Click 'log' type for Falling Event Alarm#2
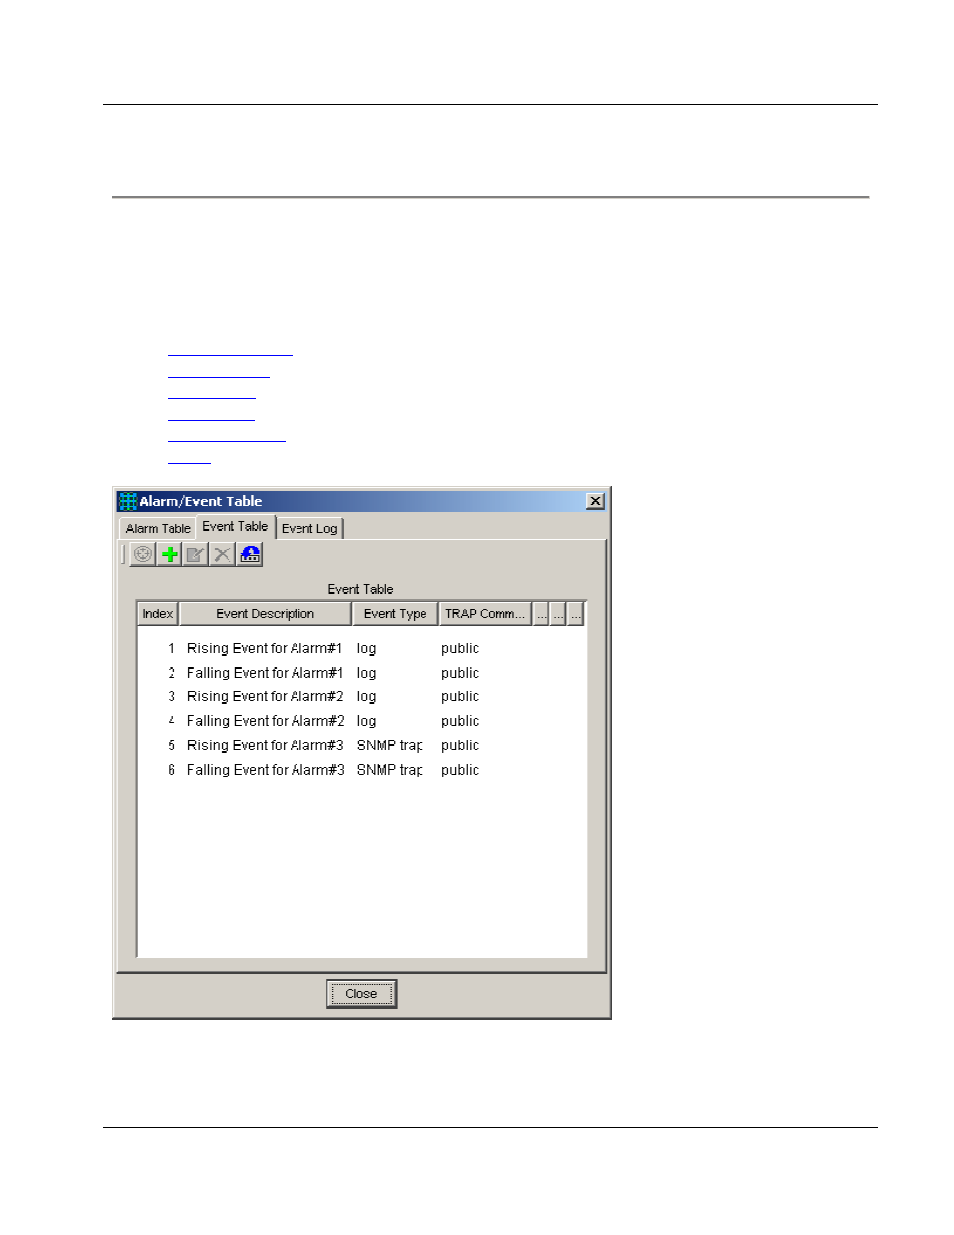This screenshot has height=1235, width=954. pyautogui.click(x=366, y=721)
